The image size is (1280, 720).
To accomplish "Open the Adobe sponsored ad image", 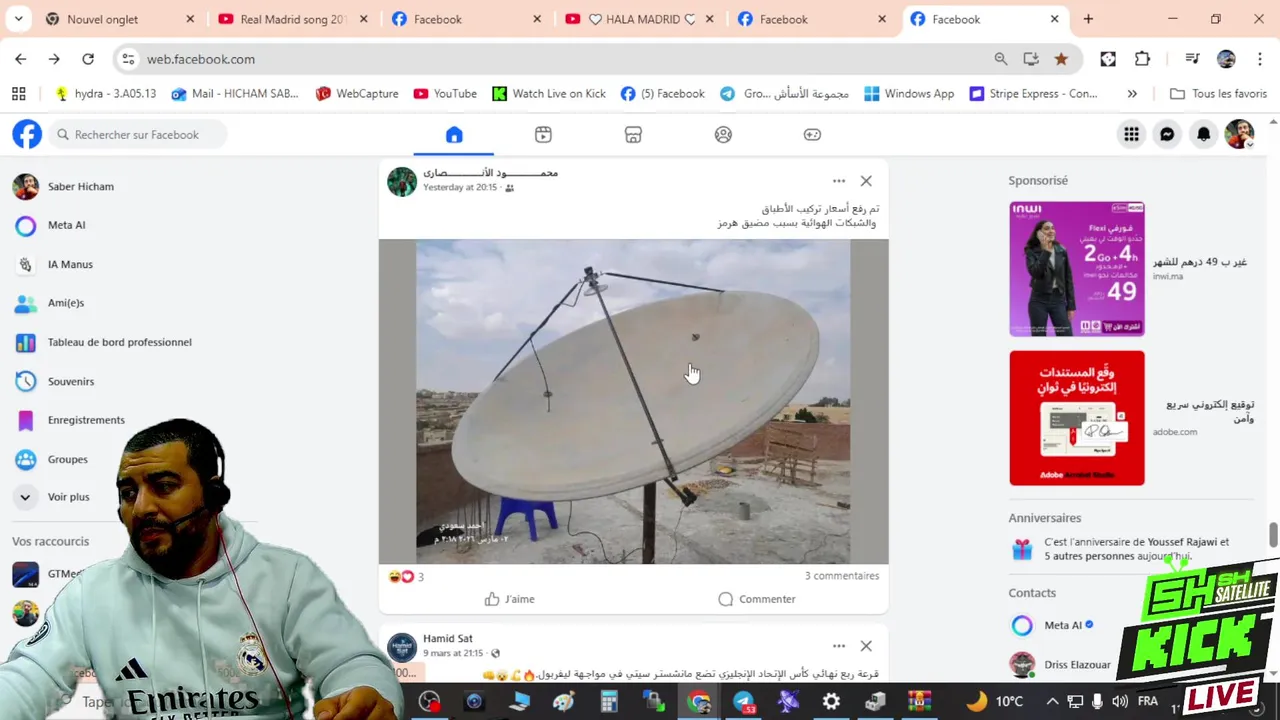I will point(1077,418).
